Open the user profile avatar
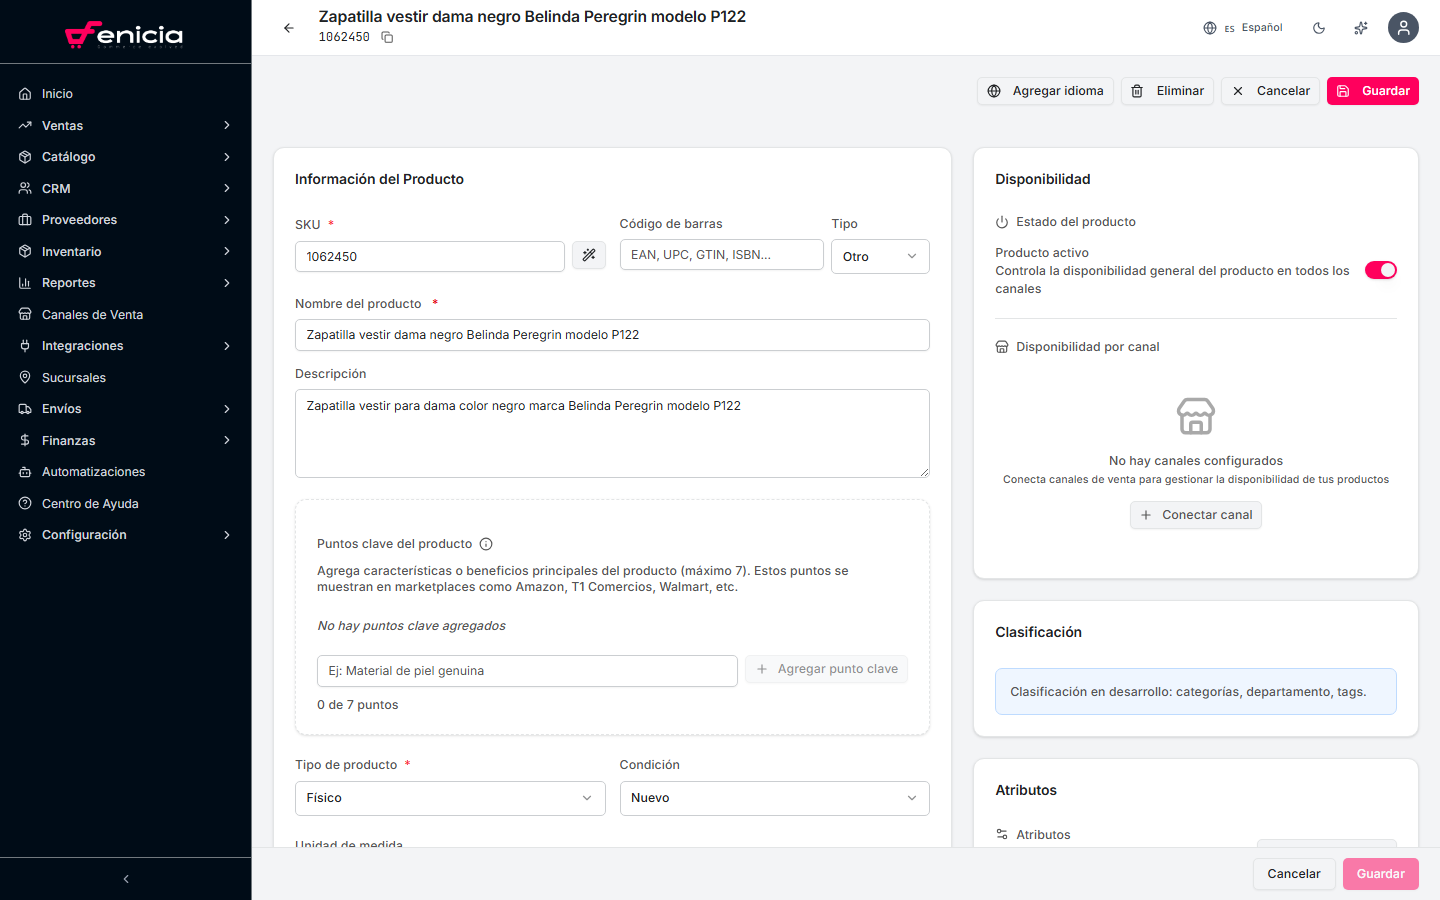Screen dimensions: 1440x900 [x=1403, y=28]
